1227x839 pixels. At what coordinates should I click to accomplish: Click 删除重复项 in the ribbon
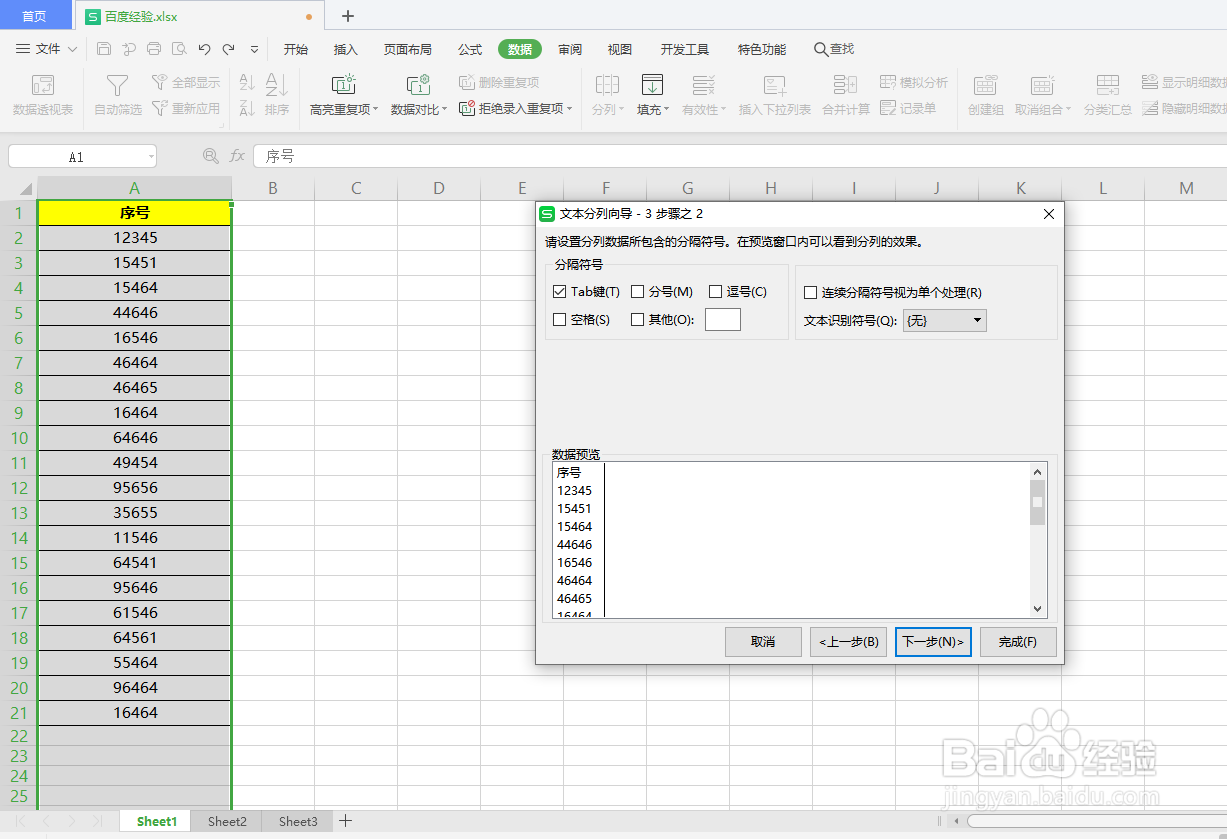(499, 83)
